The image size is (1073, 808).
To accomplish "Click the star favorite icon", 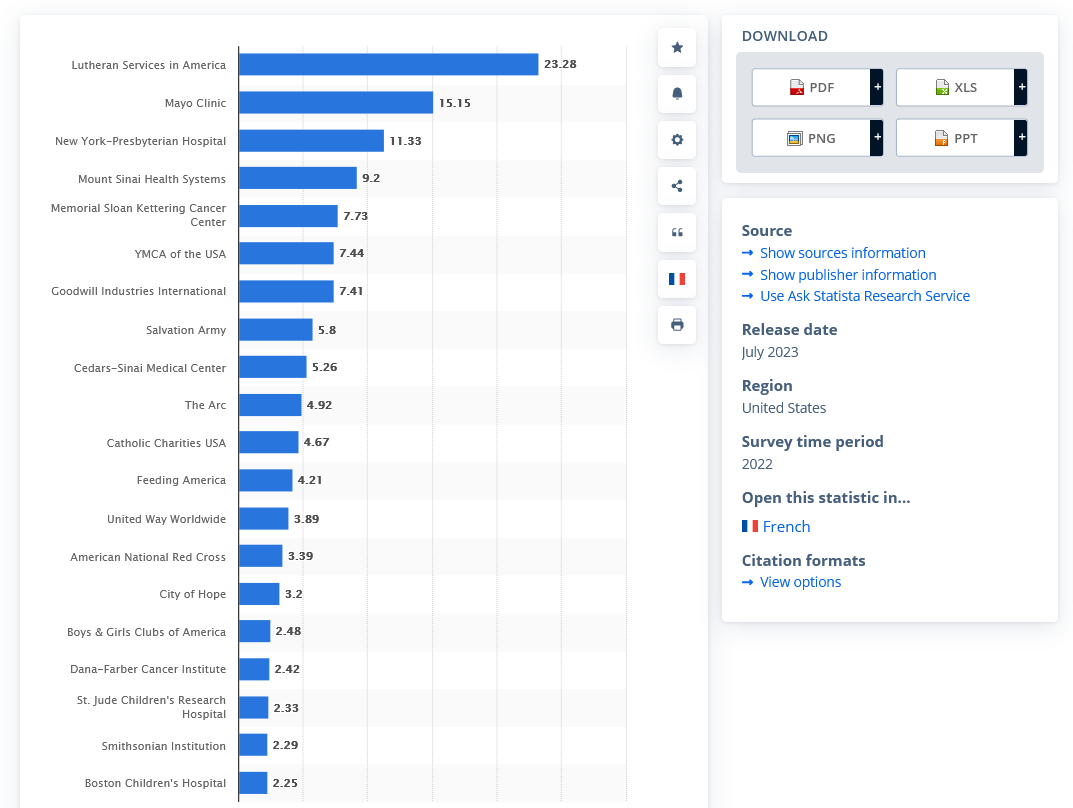I will 677,47.
